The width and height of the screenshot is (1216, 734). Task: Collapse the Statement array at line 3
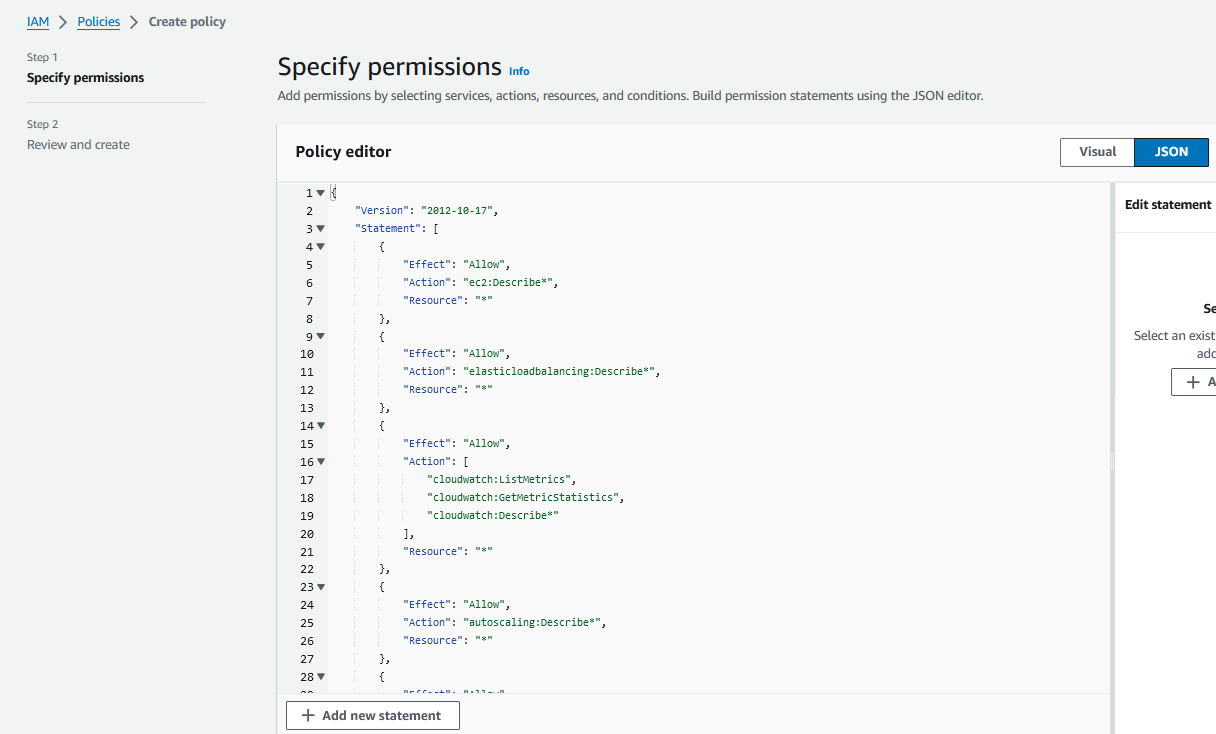coord(320,229)
